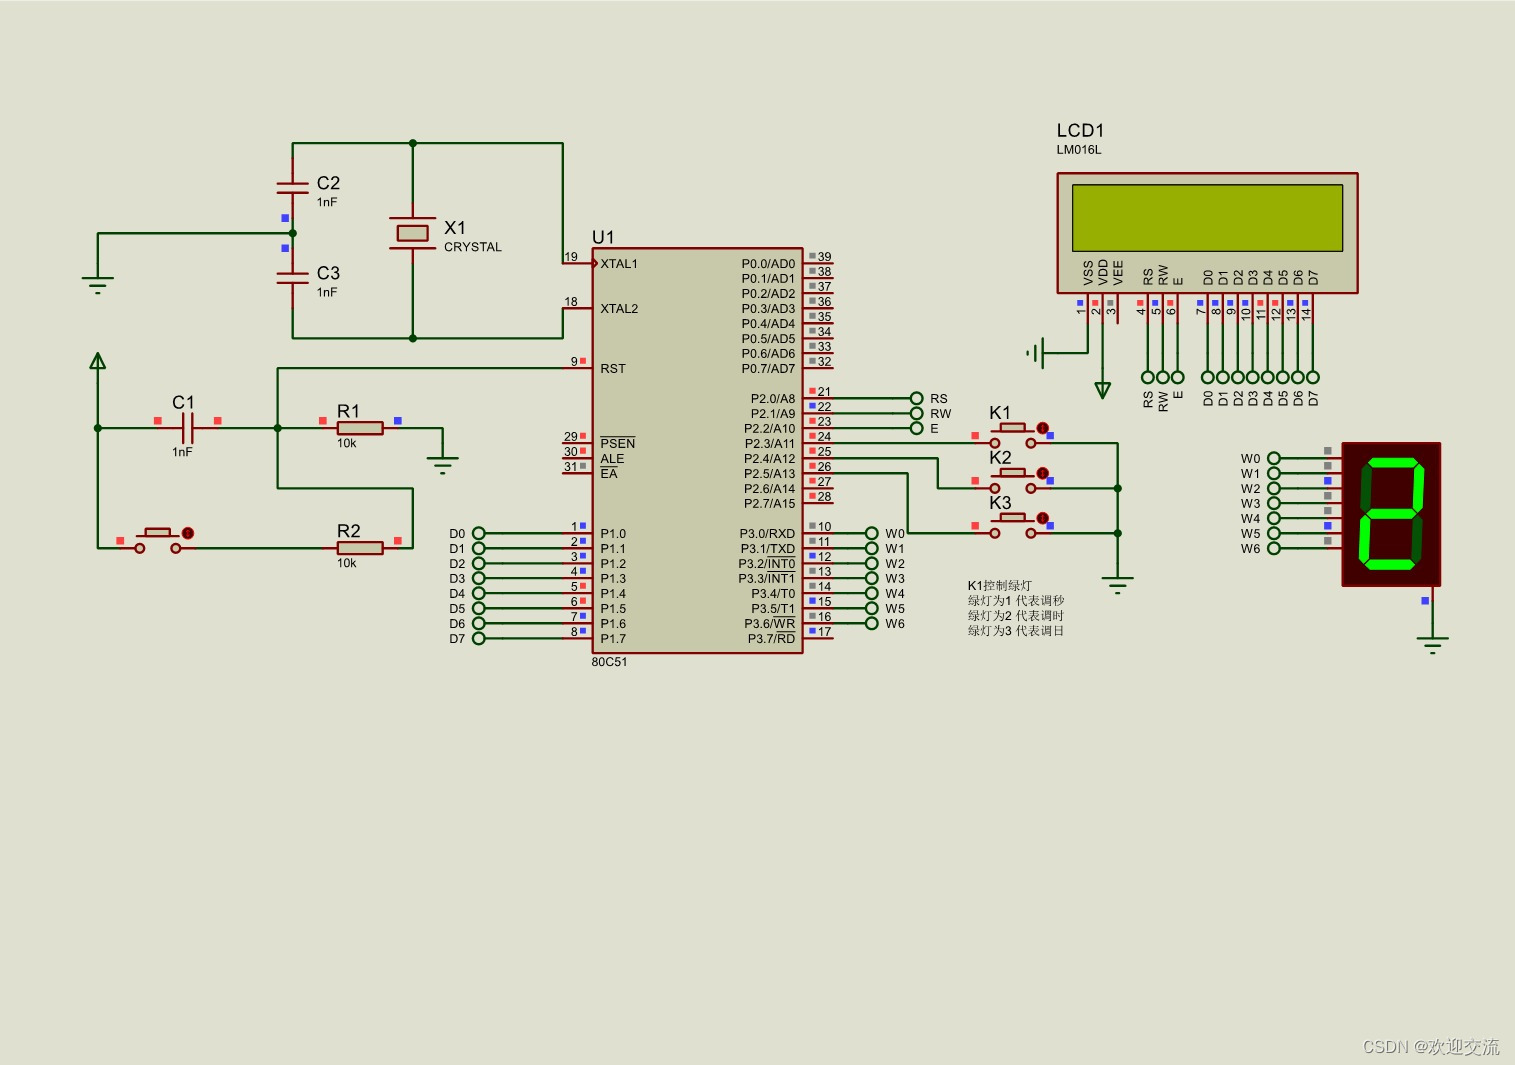Click the power arrow terminal above C1

click(97, 361)
